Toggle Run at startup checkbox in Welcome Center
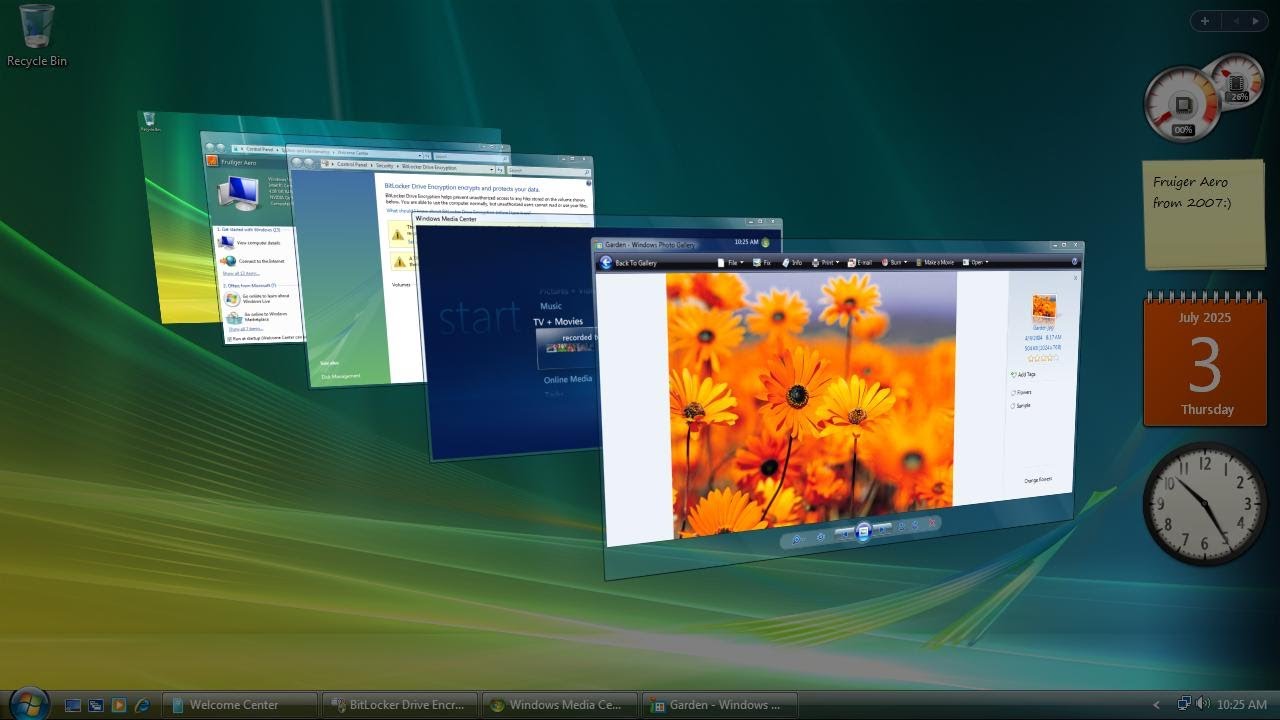The image size is (1280, 720). tap(229, 339)
